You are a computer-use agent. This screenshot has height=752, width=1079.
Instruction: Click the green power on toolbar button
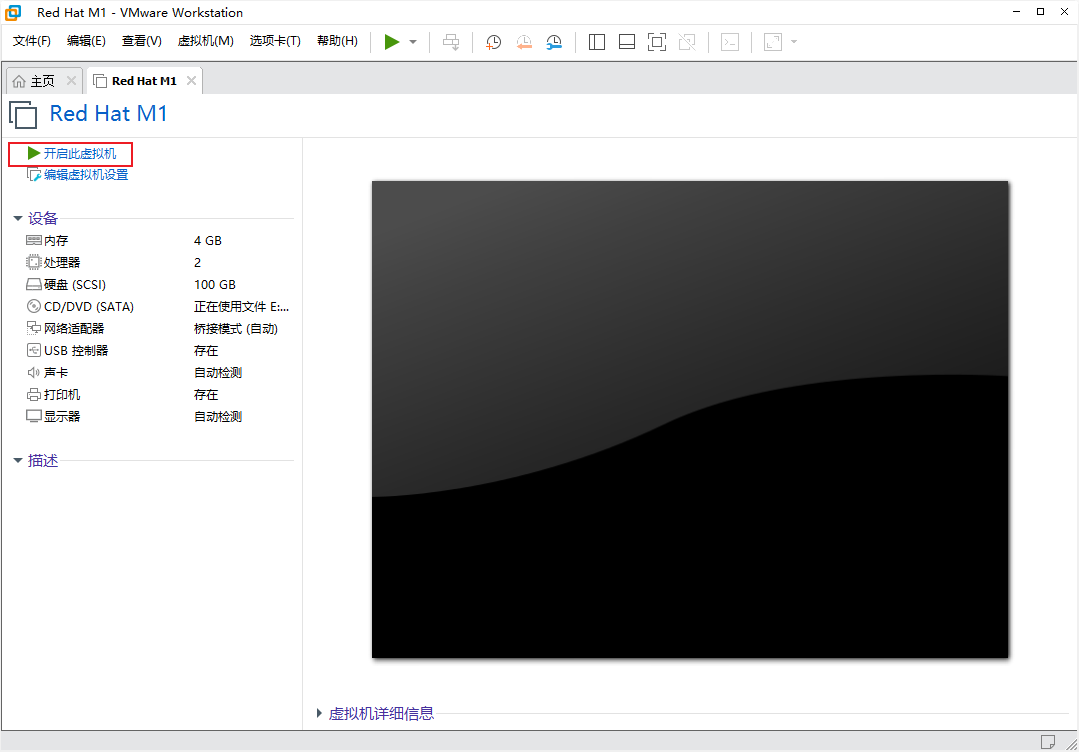[x=392, y=42]
